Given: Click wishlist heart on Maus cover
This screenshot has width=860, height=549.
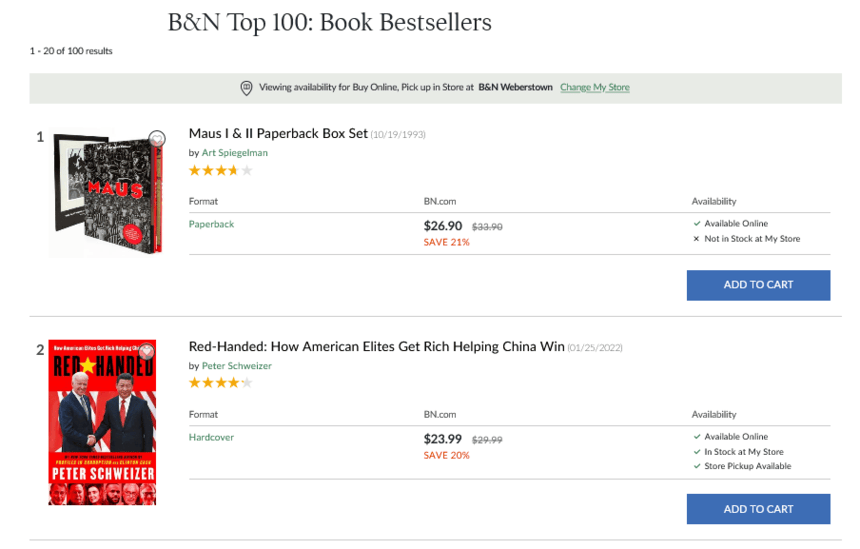Looking at the screenshot, I should pos(156,139).
